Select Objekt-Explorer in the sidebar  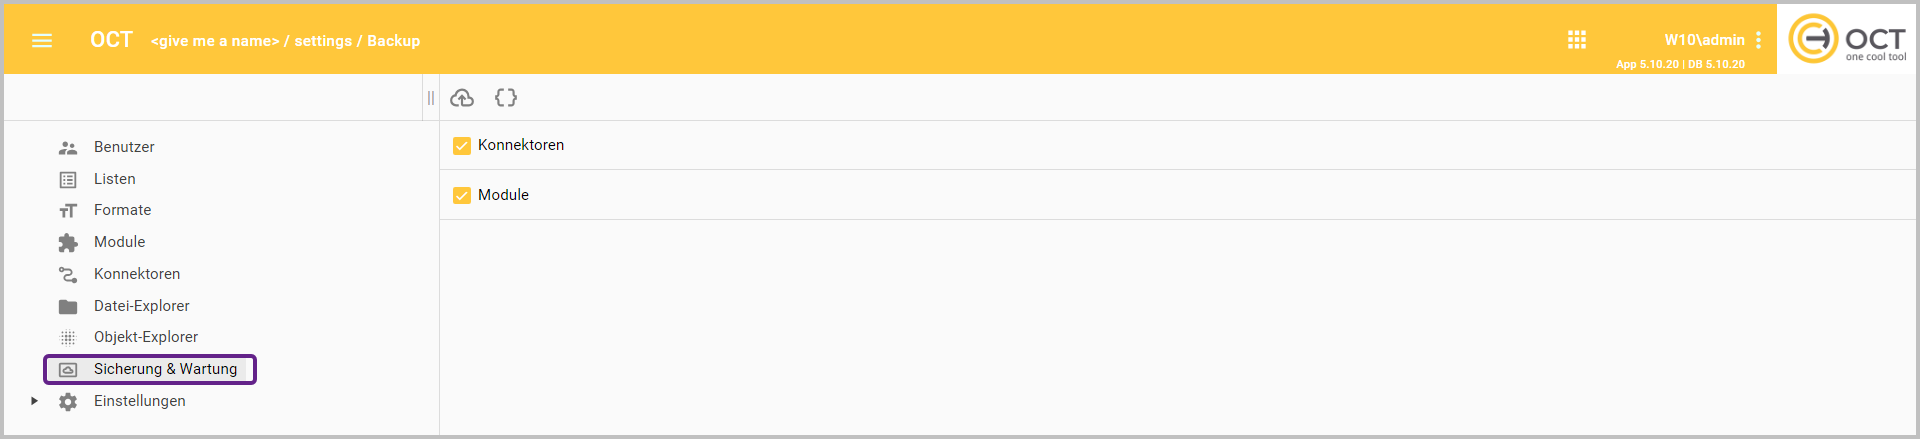point(146,337)
